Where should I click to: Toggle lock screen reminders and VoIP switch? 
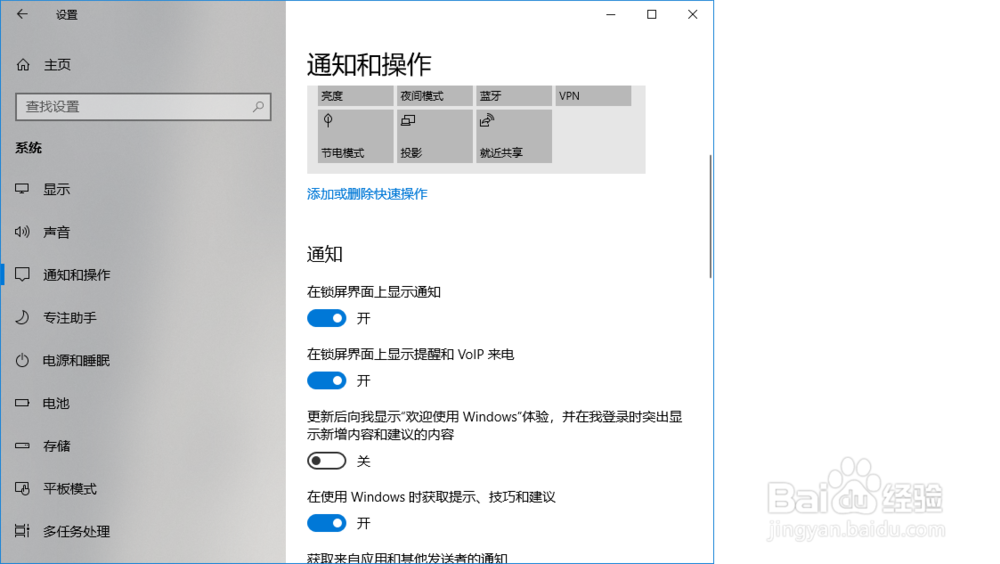click(x=327, y=380)
